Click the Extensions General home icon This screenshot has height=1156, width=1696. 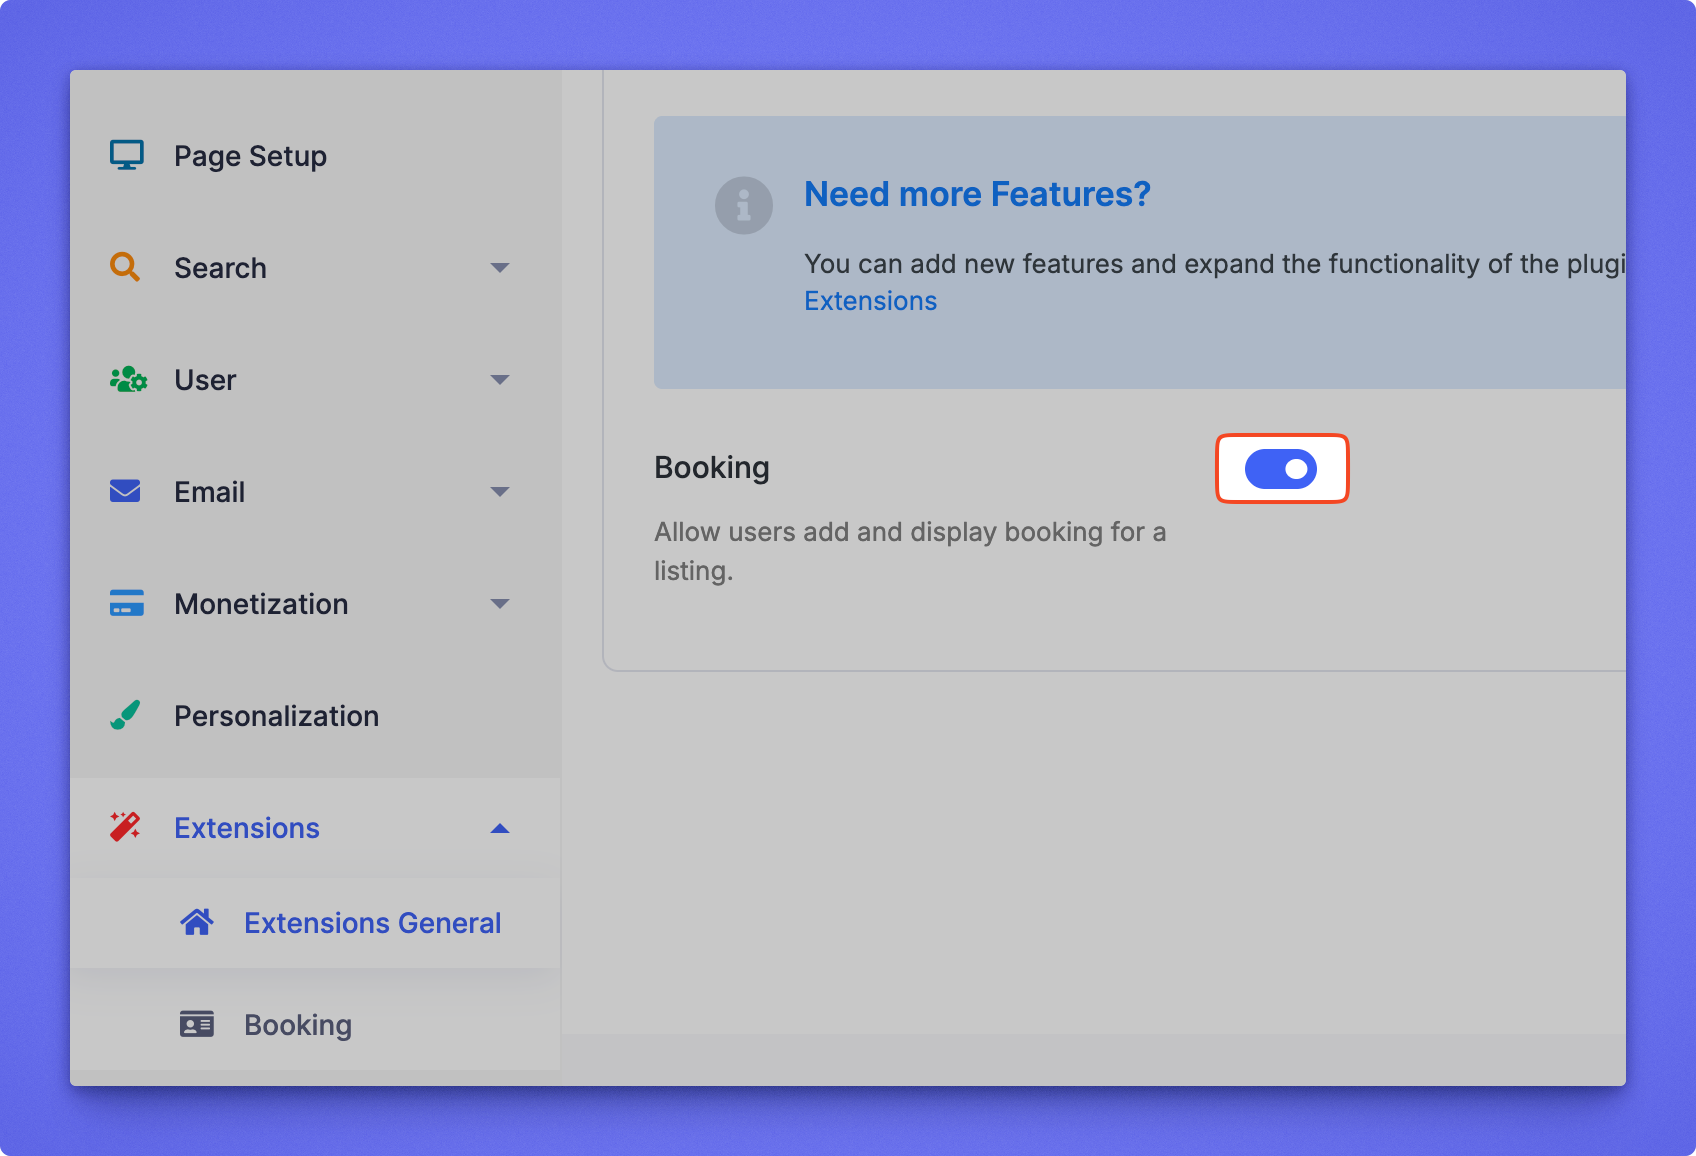click(x=197, y=922)
